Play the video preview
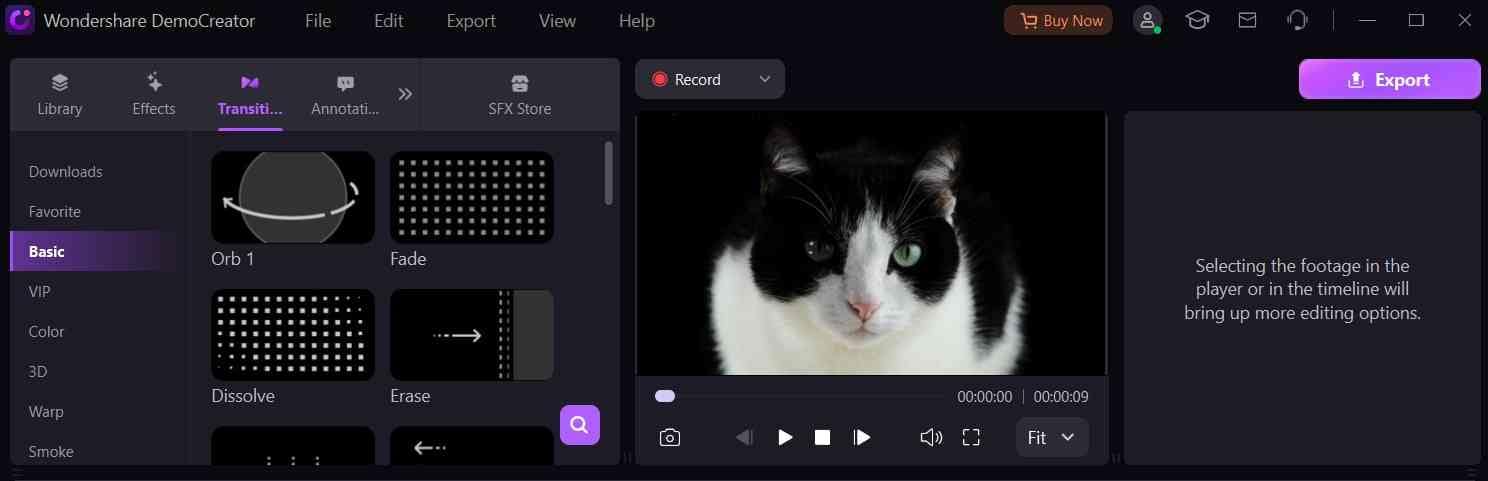This screenshot has height=481, width=1488. pos(785,438)
